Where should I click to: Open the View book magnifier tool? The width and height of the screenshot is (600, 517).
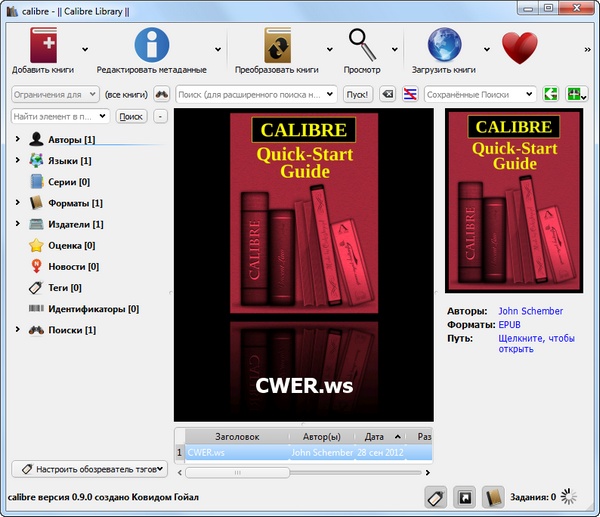[364, 46]
